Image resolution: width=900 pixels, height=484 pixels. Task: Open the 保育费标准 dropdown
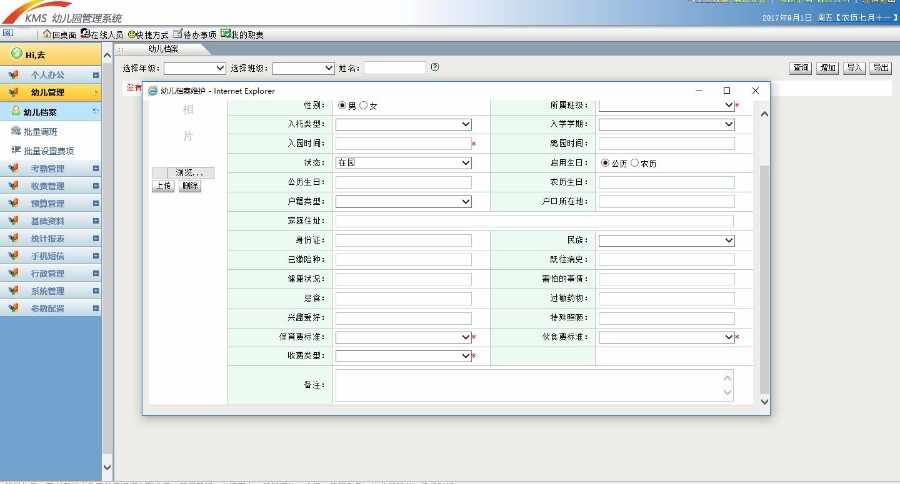pyautogui.click(x=404, y=336)
